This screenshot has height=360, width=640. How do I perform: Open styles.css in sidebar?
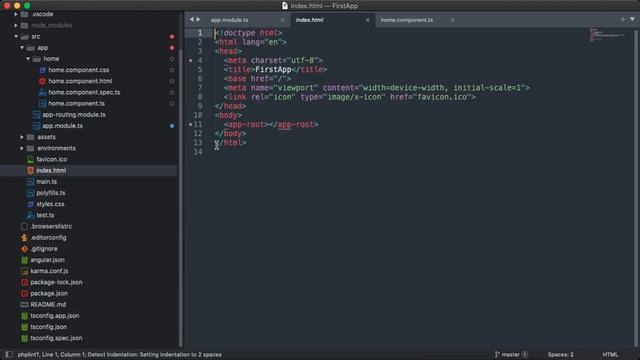[x=50, y=204]
